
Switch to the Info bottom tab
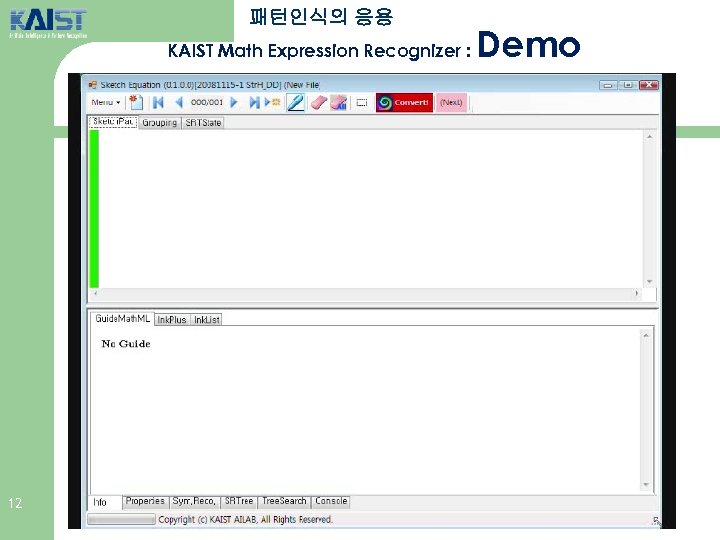(x=105, y=502)
